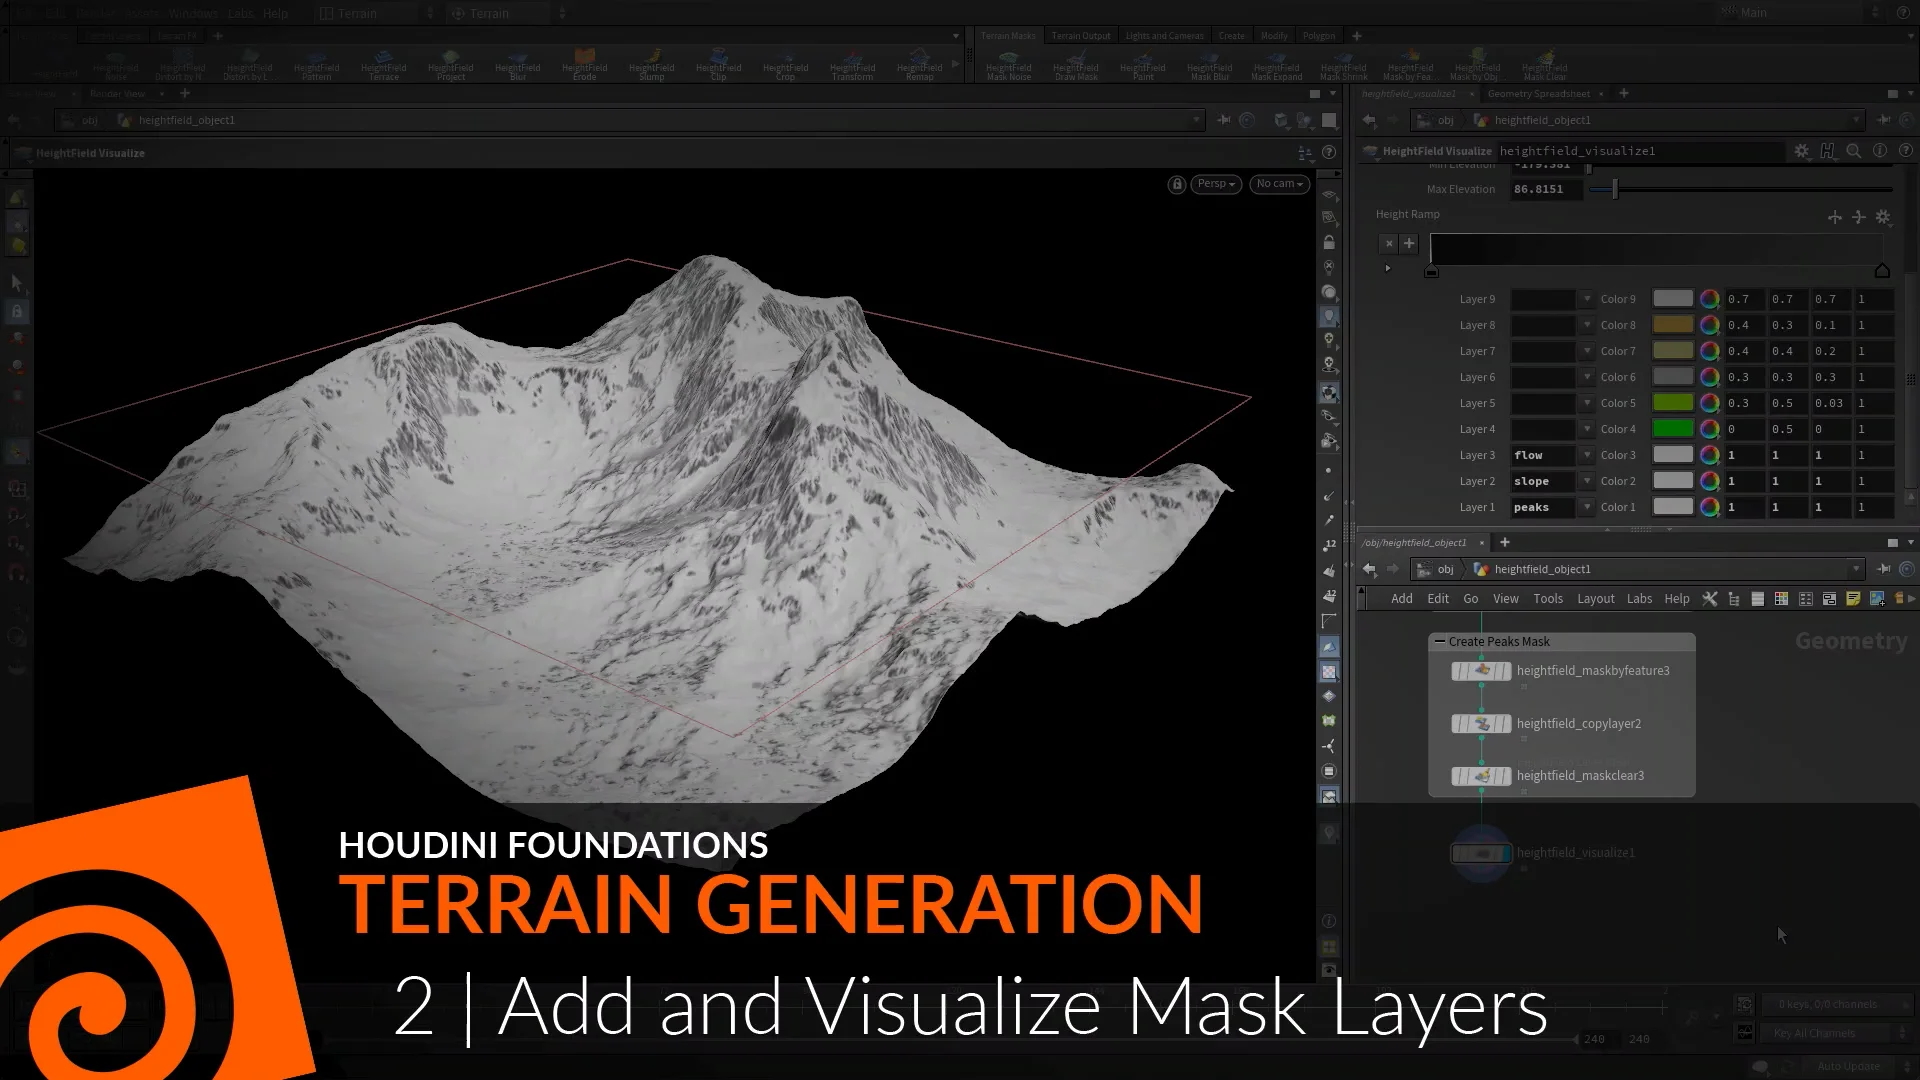1920x1080 pixels.
Task: Open the Tools menu in the network editor
Action: coord(1548,598)
